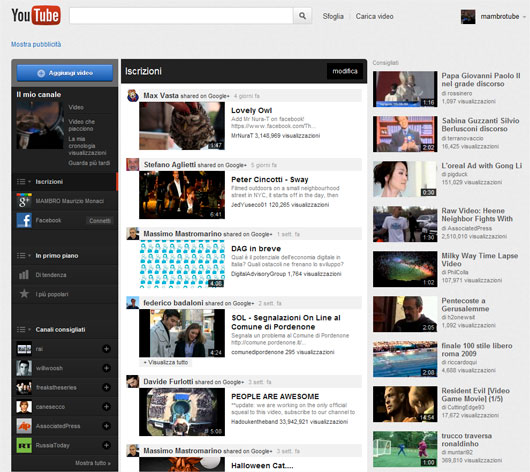The width and height of the screenshot is (530, 472).
Task: Open the account dropdown arrow beside mambrotube
Action: [x=524, y=17]
